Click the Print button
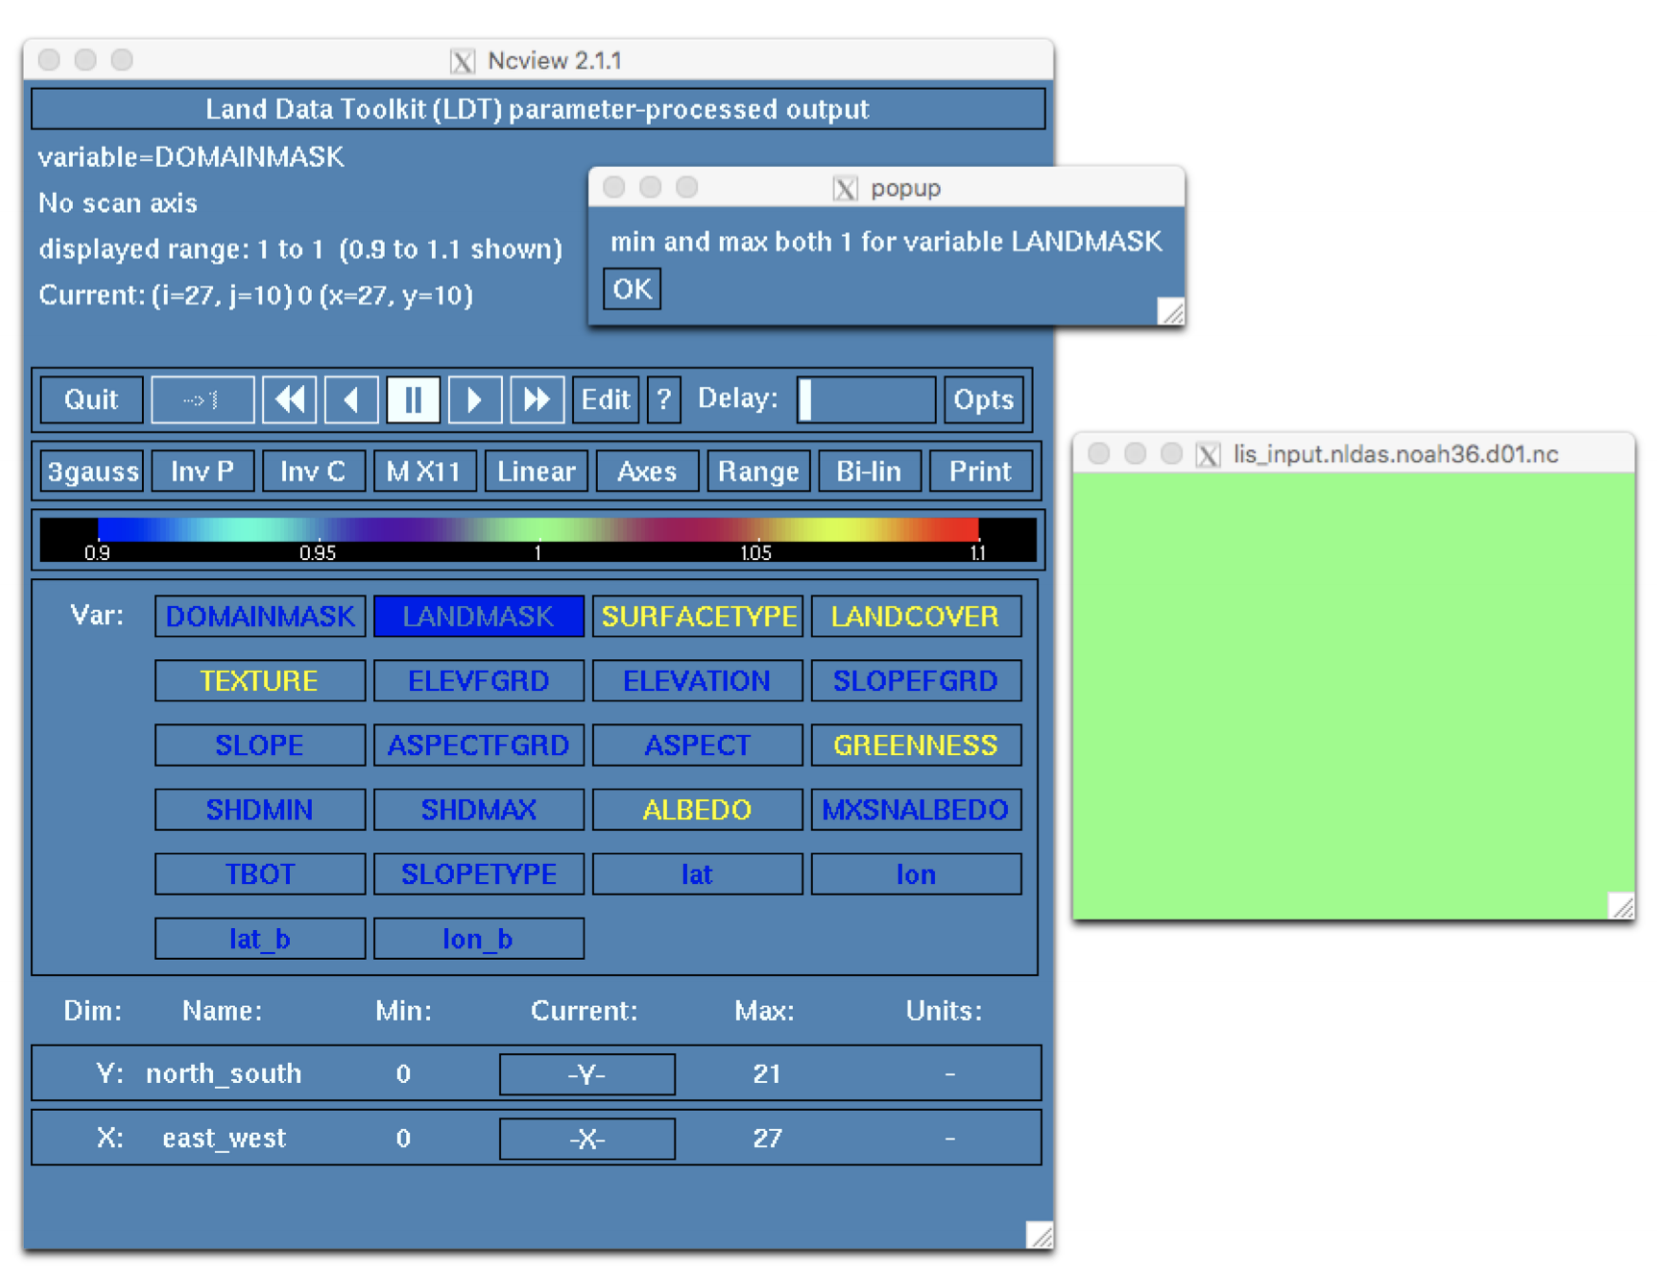Screen dimensions: 1658x1272 pos(980,471)
